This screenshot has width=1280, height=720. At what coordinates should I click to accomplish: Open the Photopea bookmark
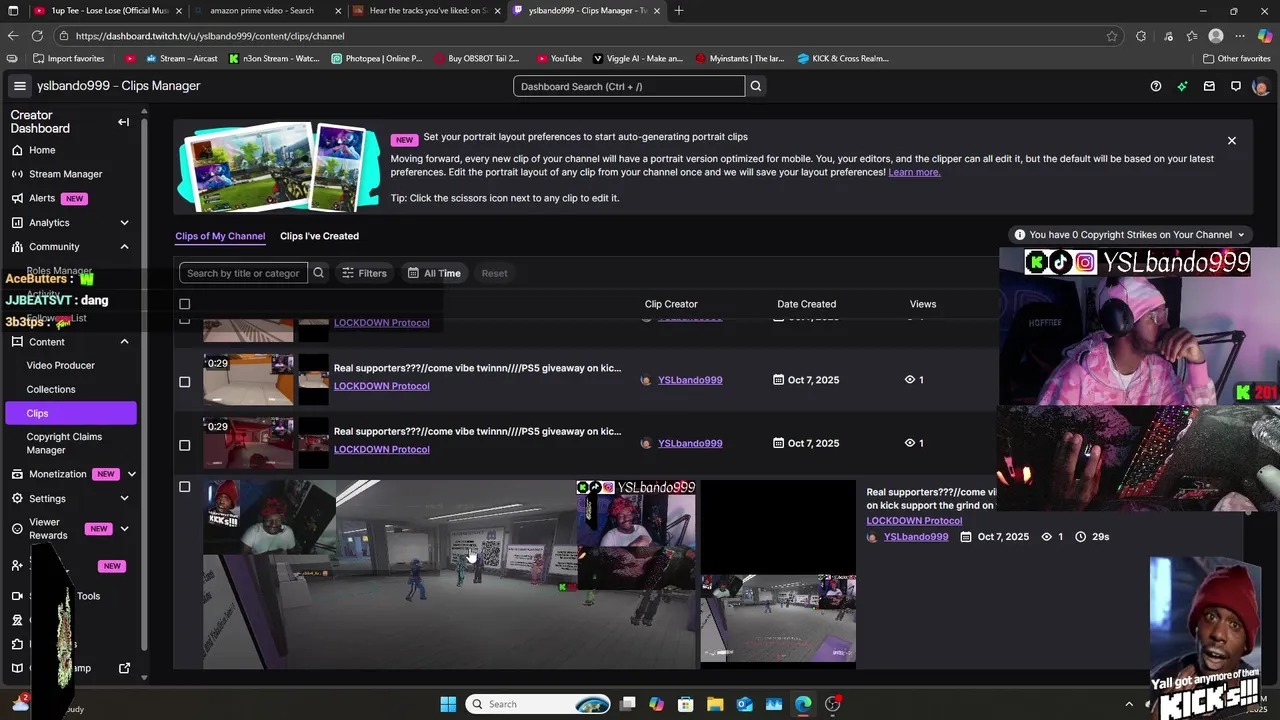coord(377,58)
